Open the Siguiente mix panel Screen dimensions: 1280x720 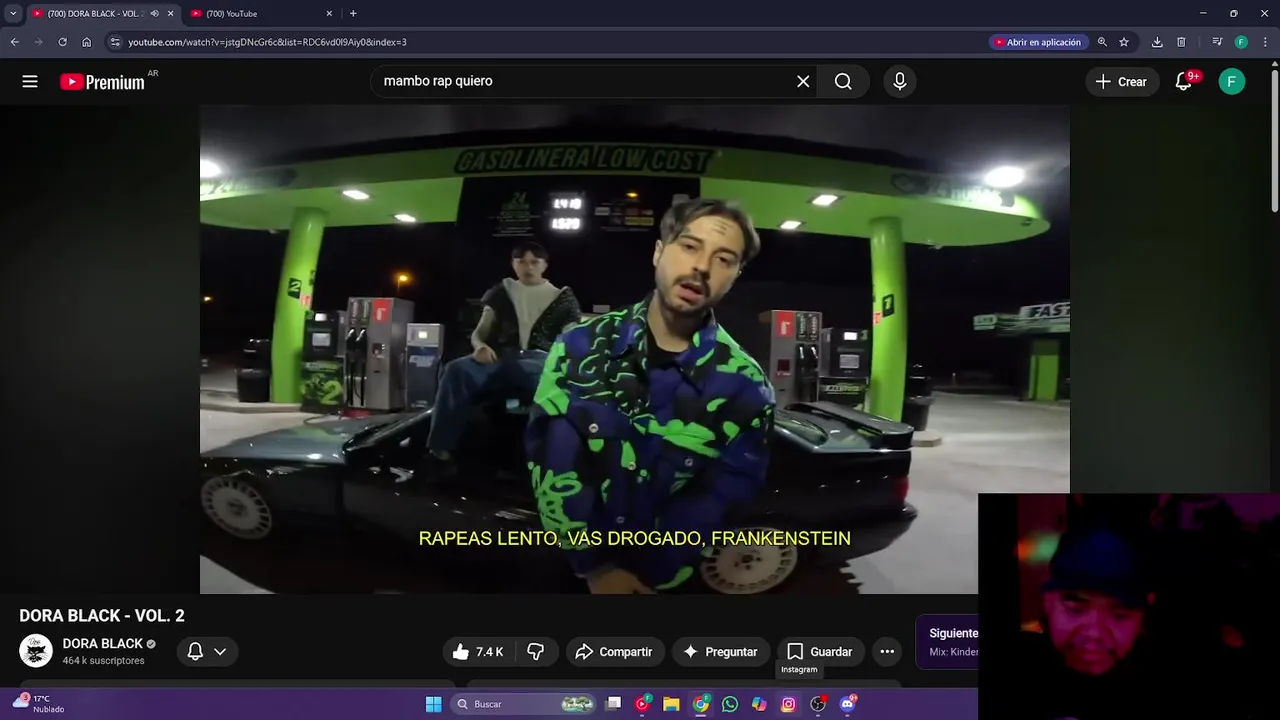pos(947,642)
